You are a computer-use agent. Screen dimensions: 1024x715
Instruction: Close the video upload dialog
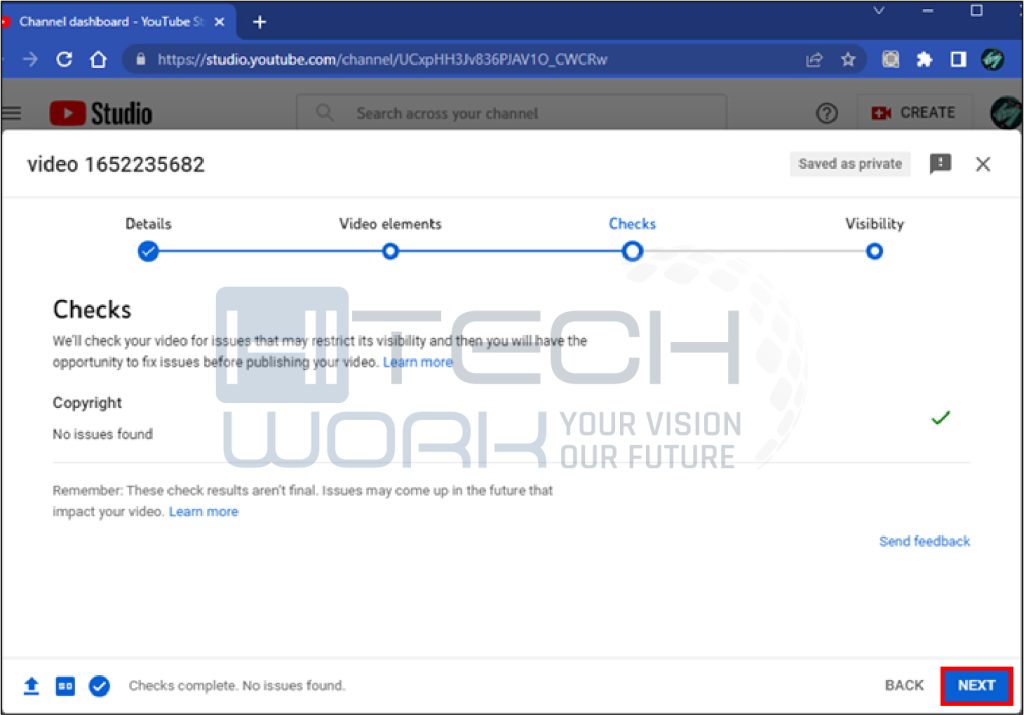tap(983, 164)
